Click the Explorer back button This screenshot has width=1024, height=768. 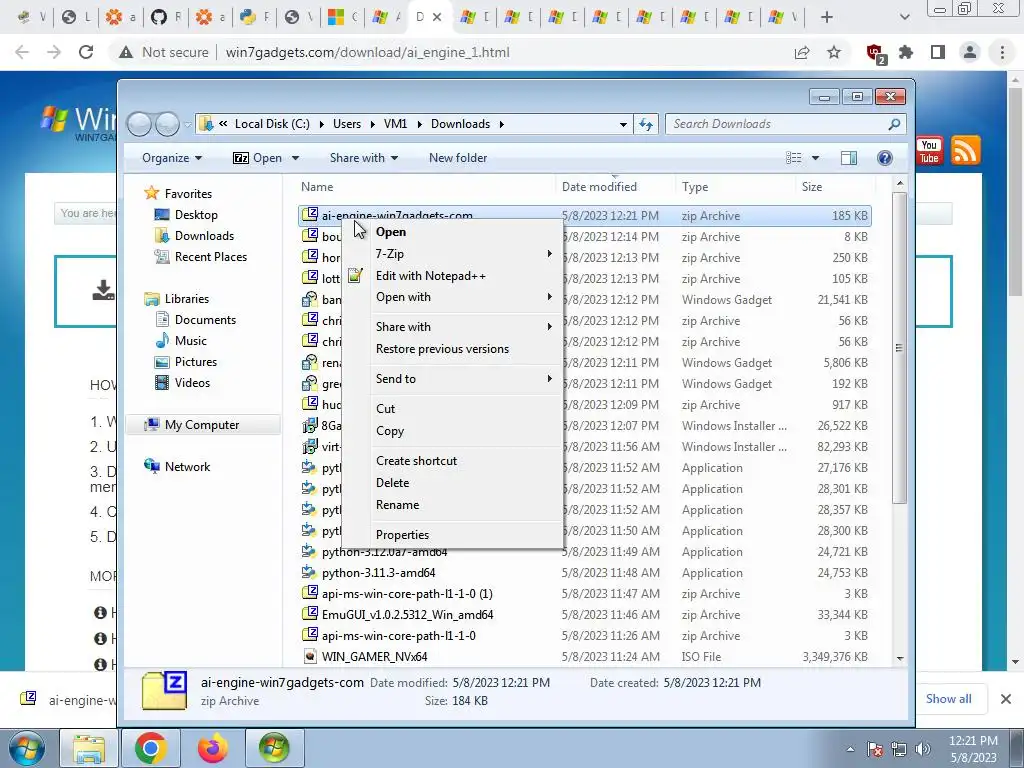click(139, 124)
